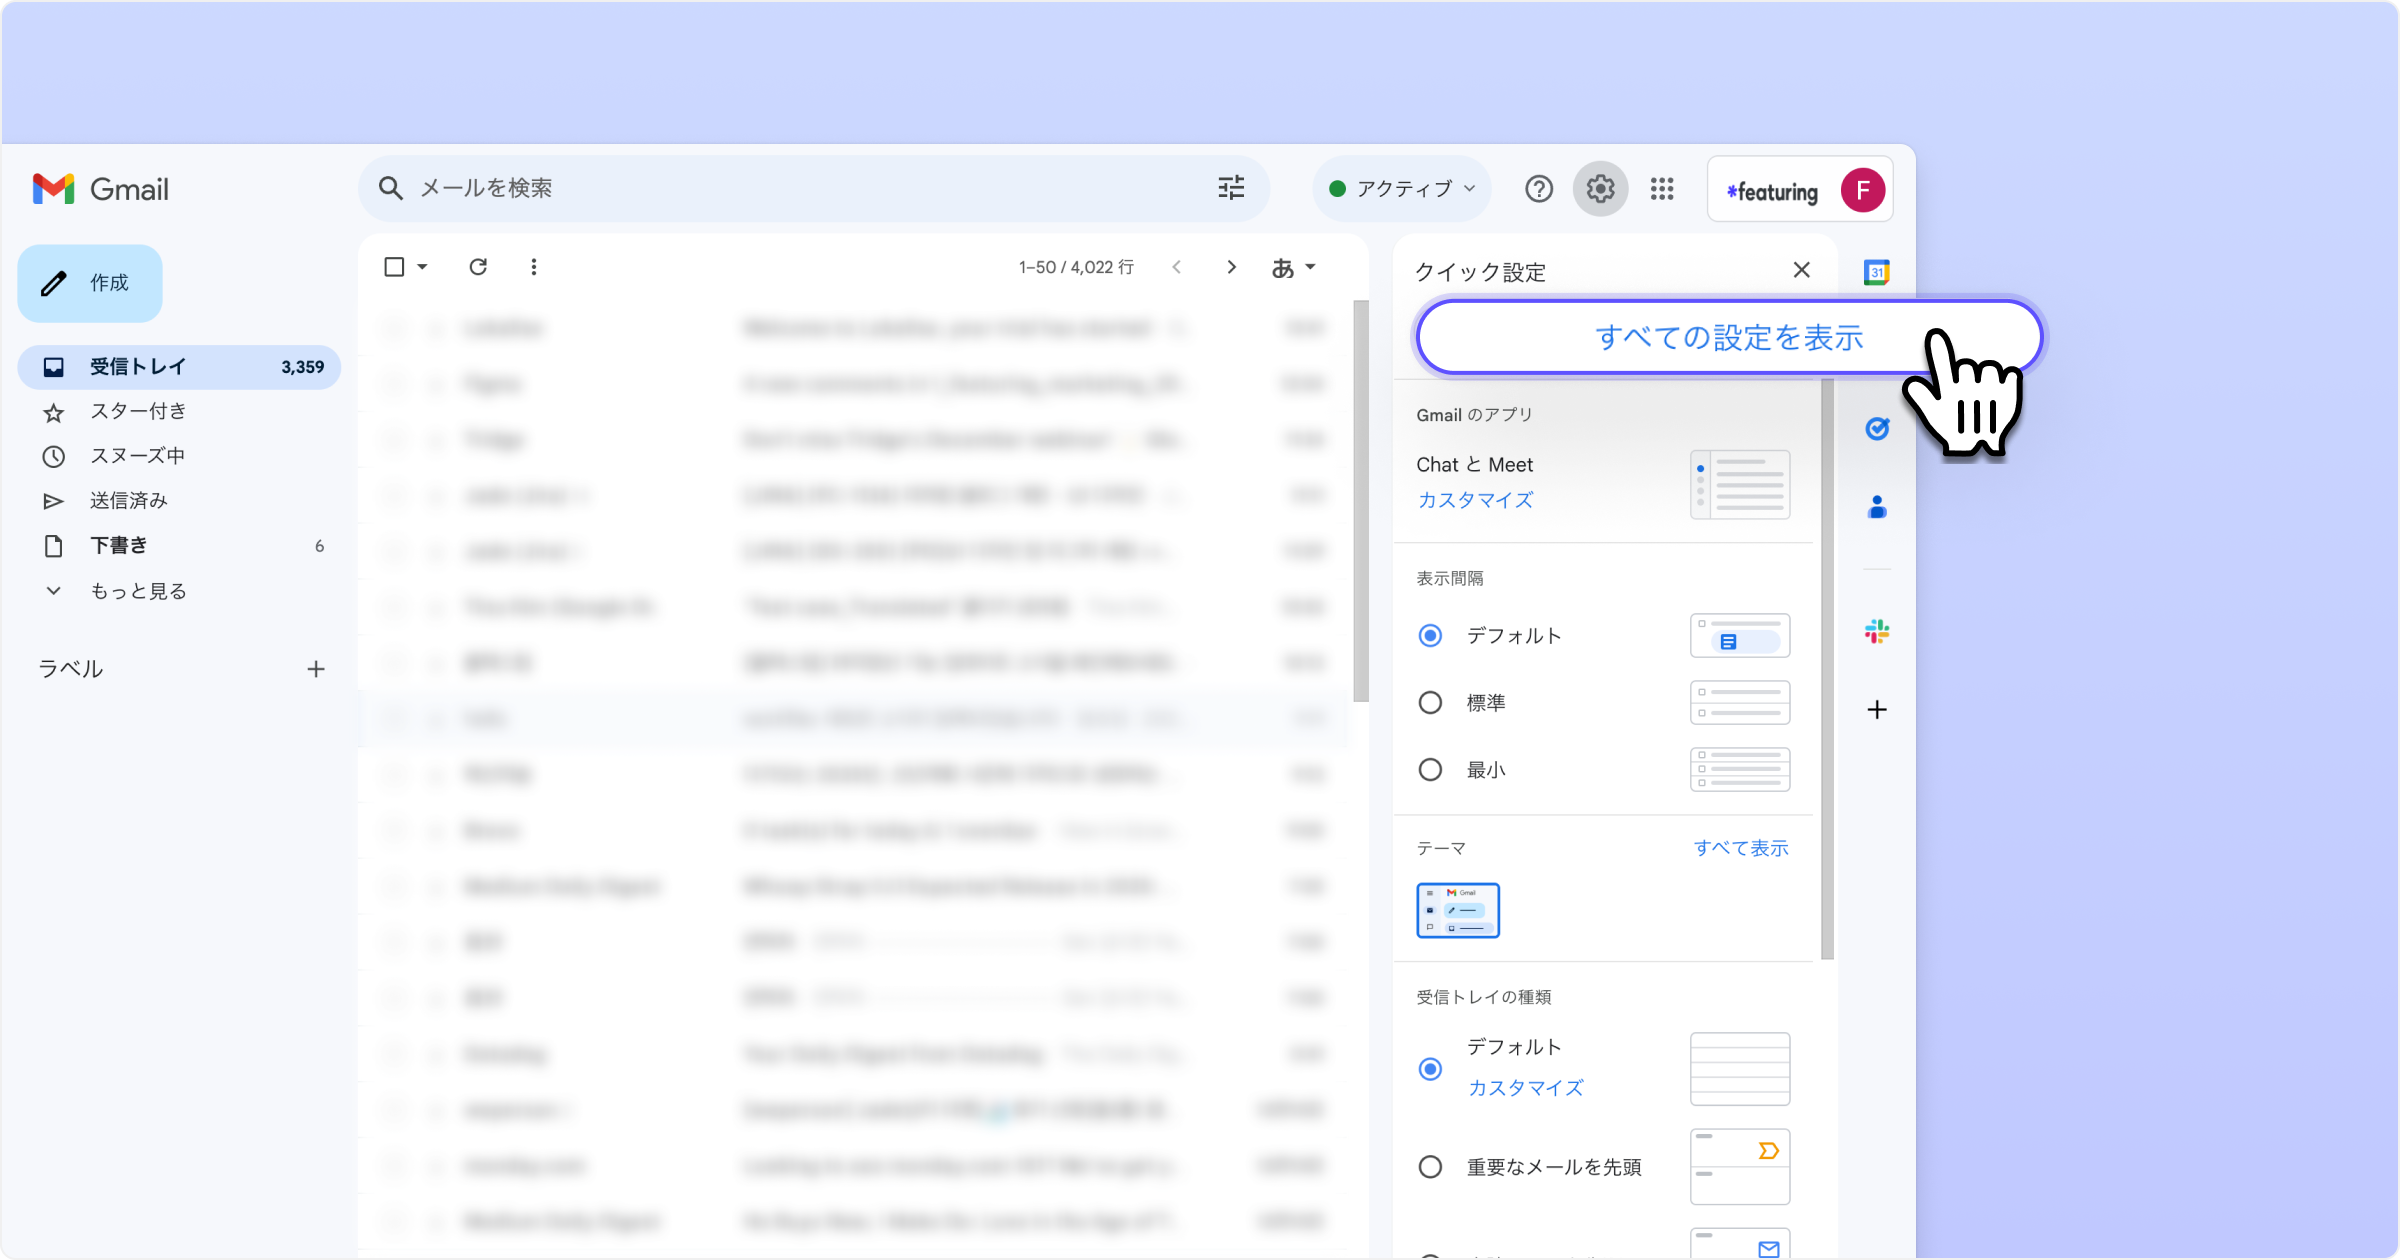Select the 最小 density radio button
Viewport: 2400px width, 1260px height.
[x=1431, y=770]
